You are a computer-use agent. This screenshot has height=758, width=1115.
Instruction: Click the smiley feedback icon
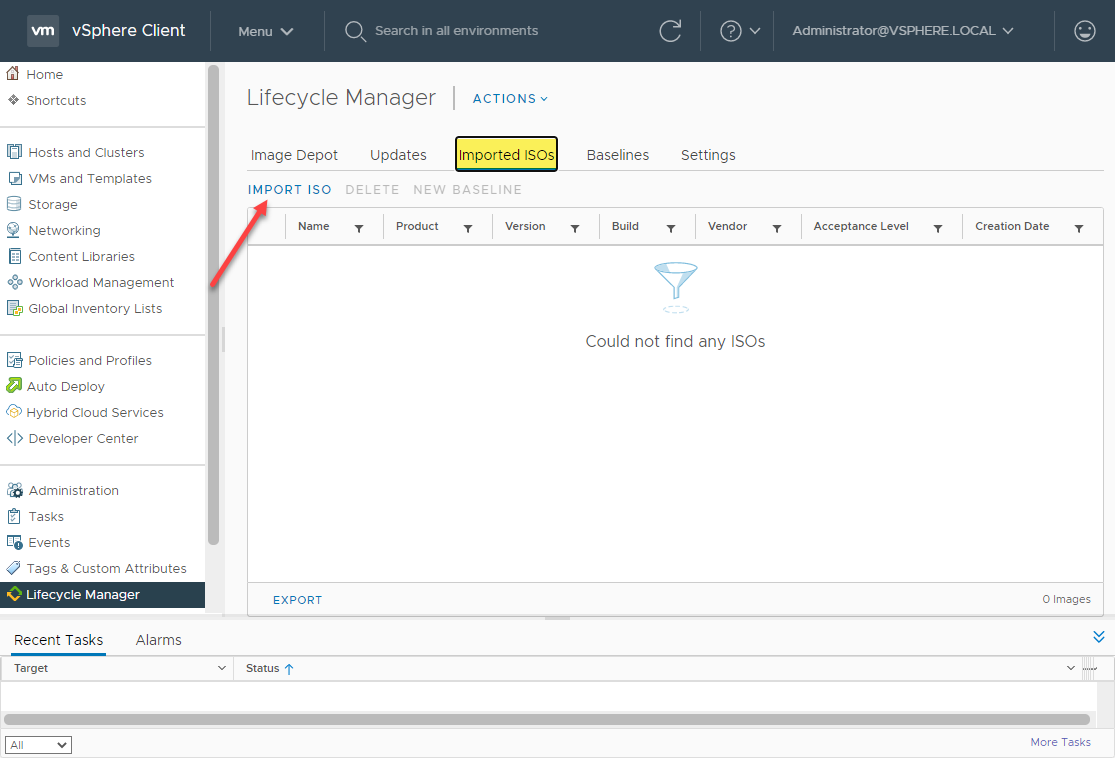pos(1084,31)
